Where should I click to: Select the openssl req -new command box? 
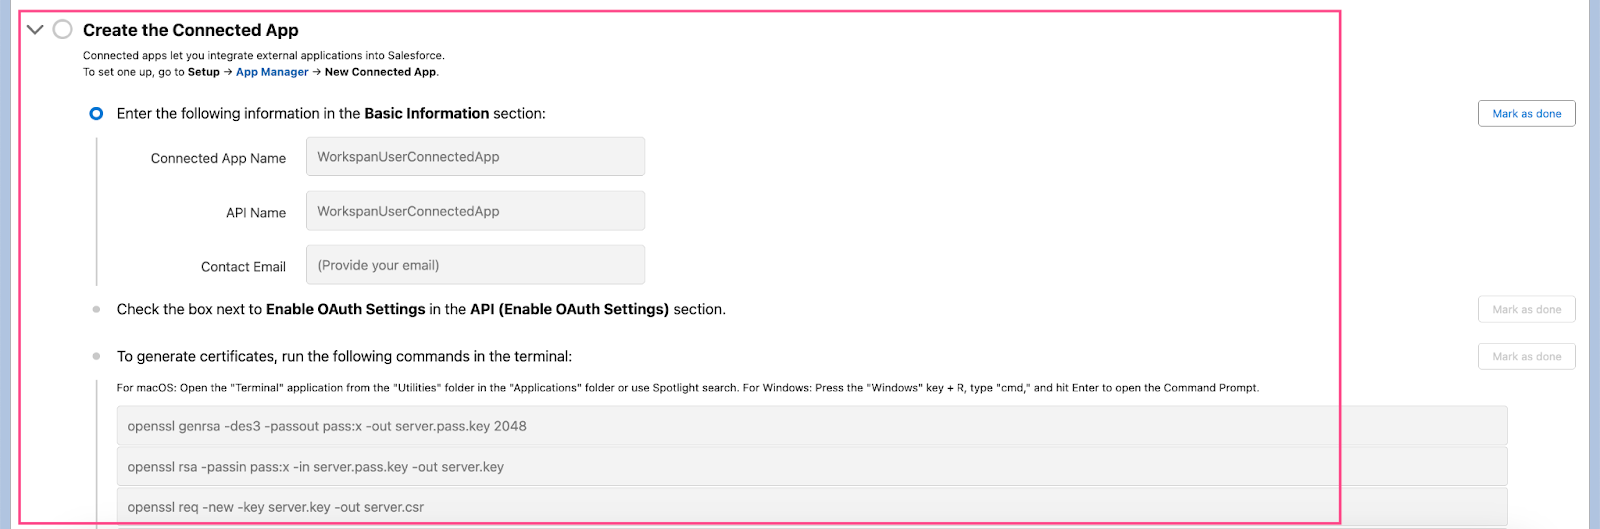coord(812,507)
